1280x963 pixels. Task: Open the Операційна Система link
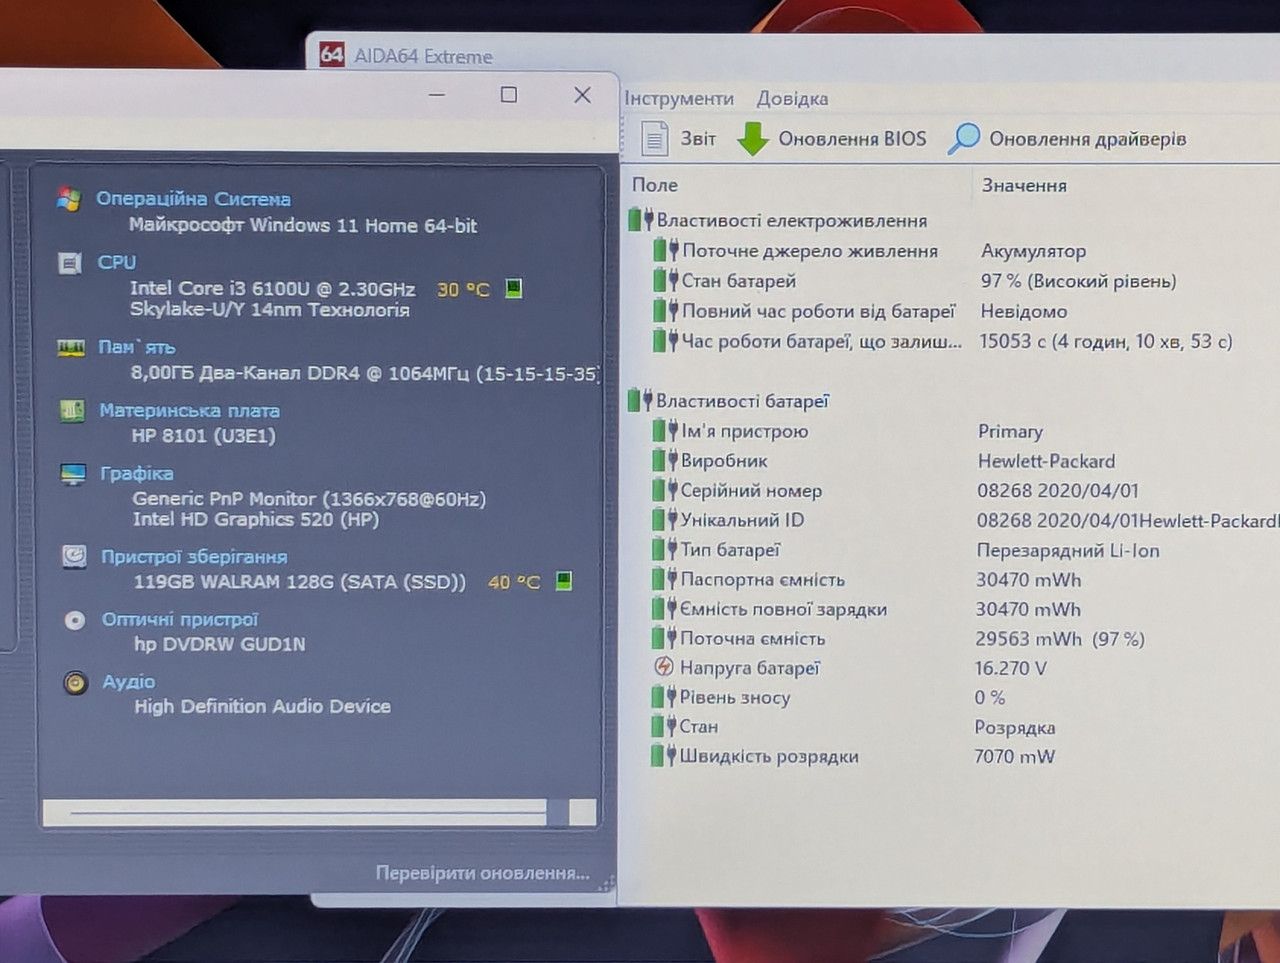click(x=193, y=199)
